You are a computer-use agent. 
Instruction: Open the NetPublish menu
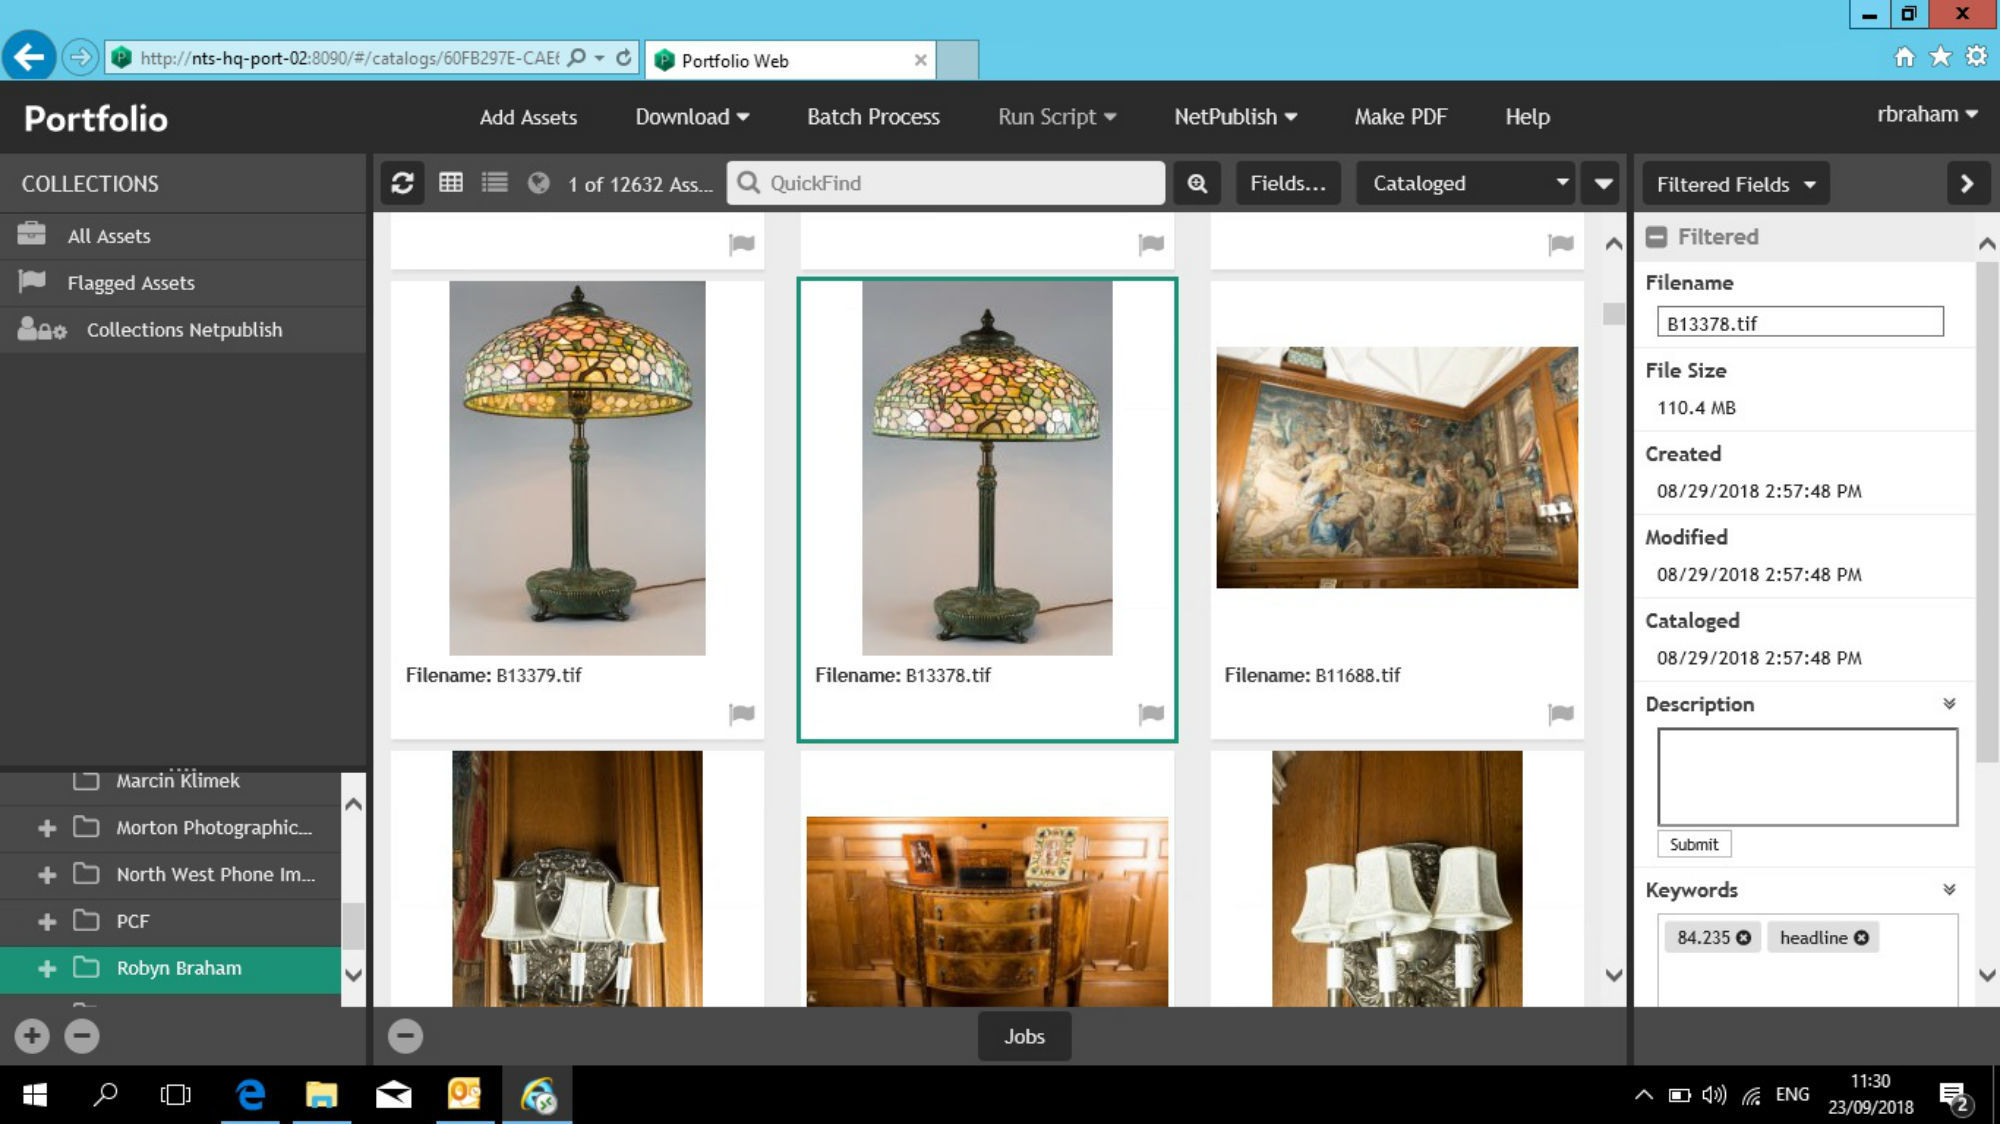1235,117
